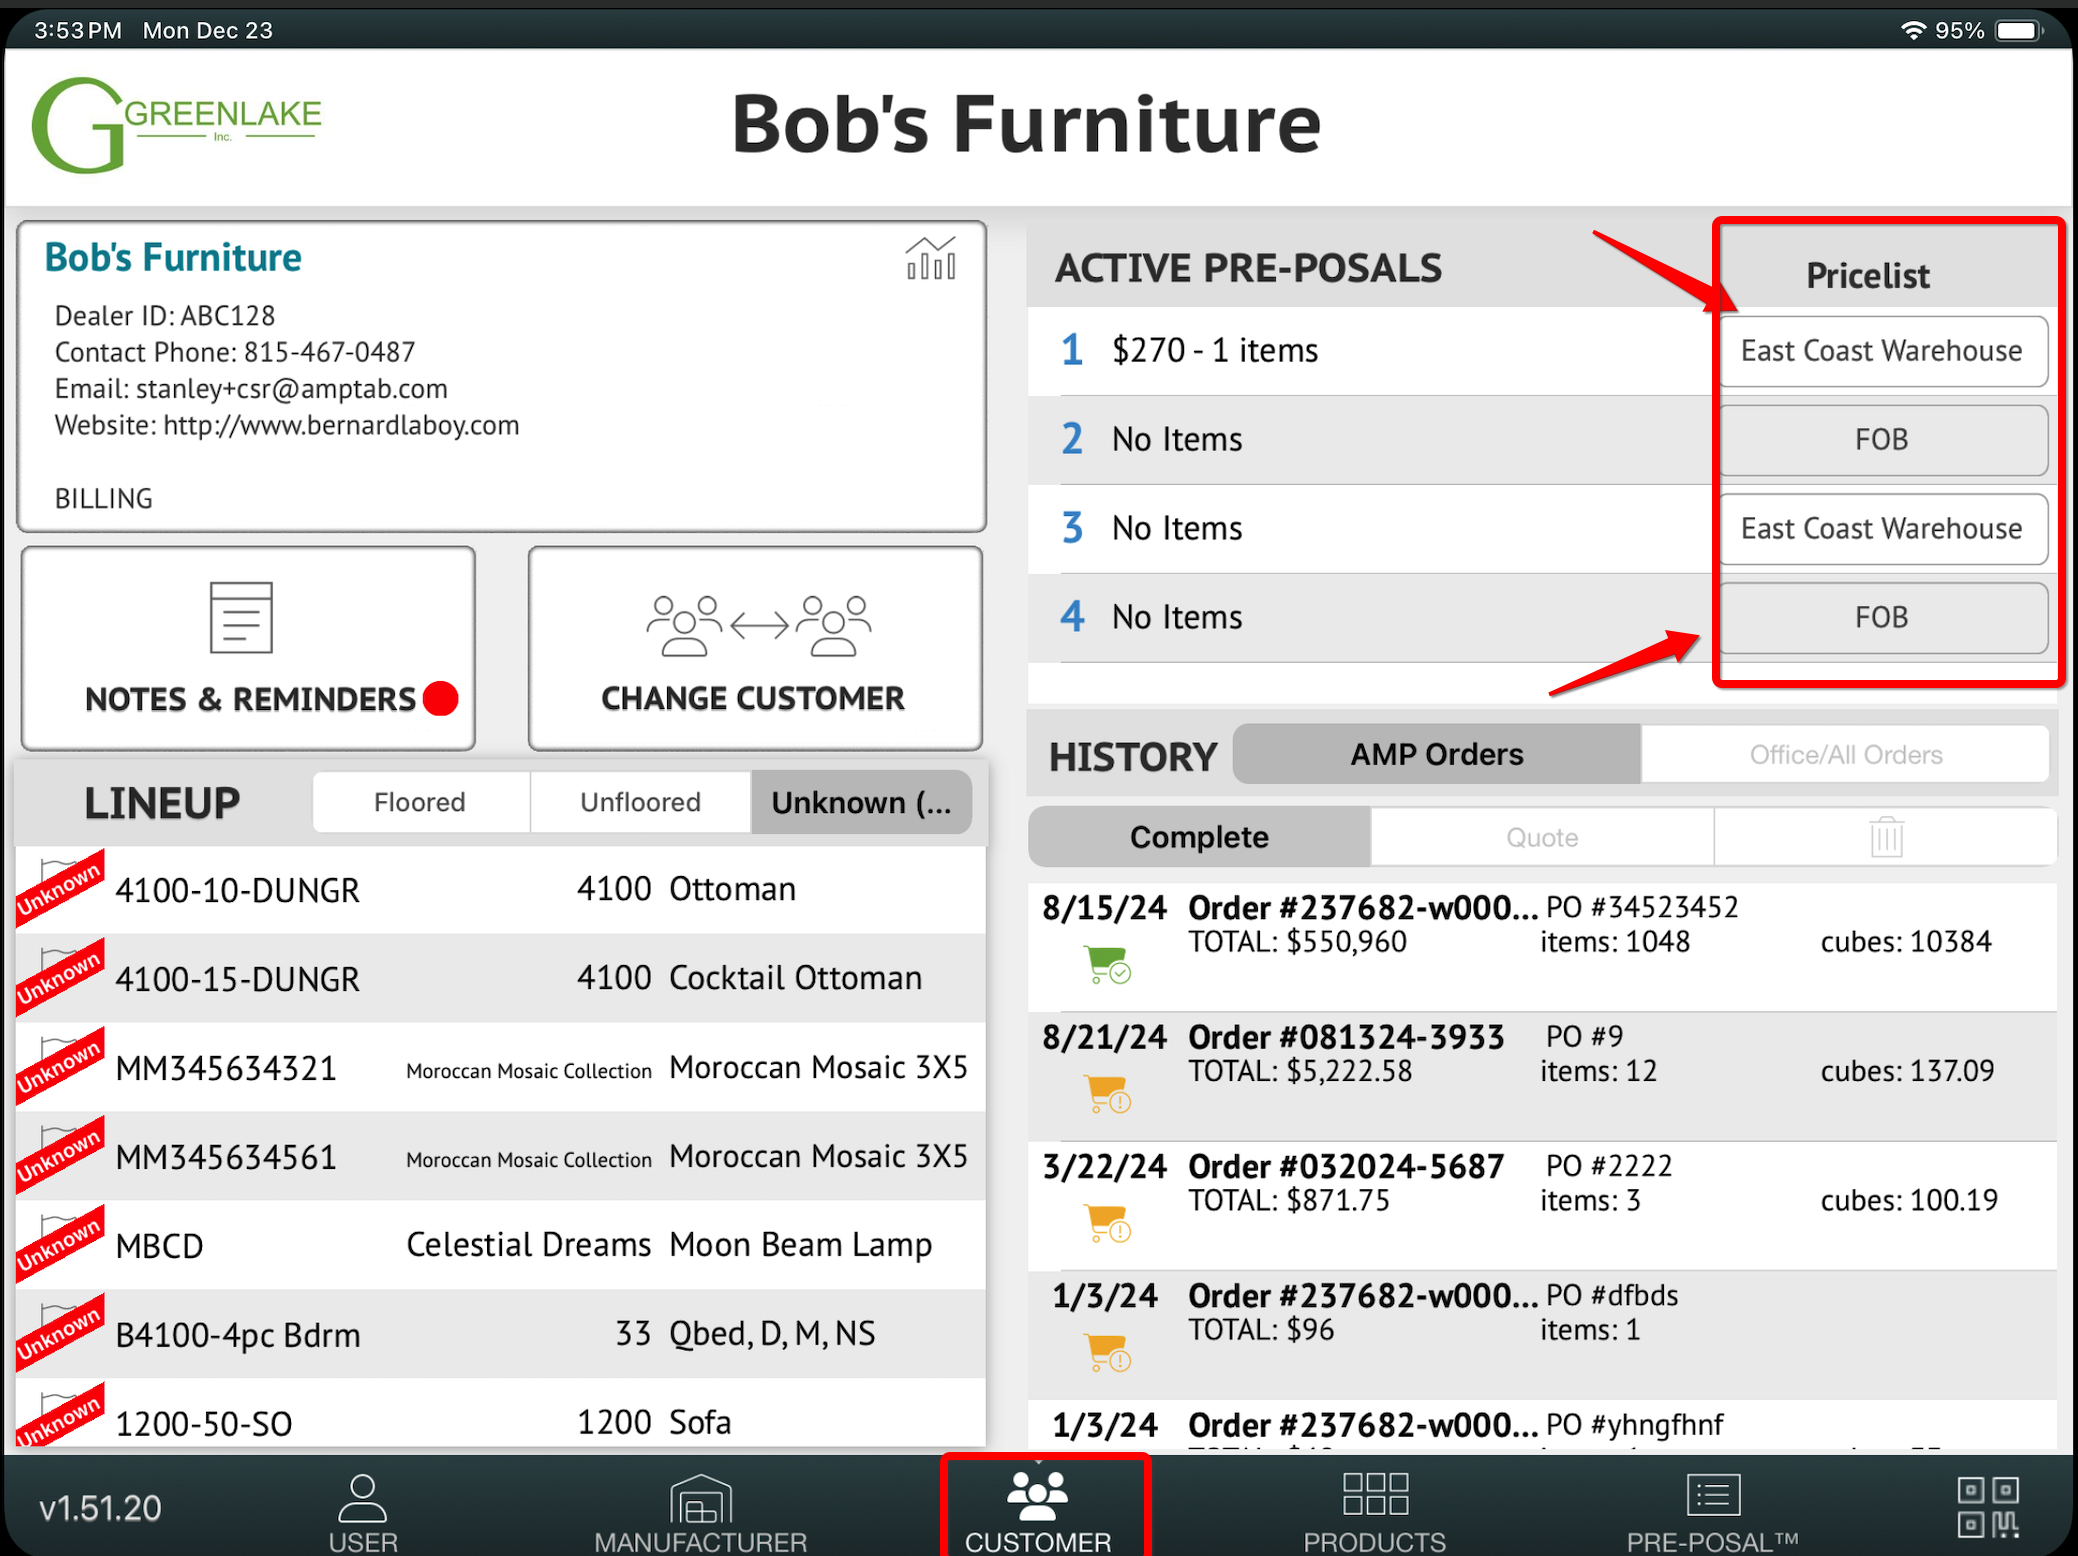
Task: Click green cart icon on 8/15/24 order
Action: (x=1107, y=964)
